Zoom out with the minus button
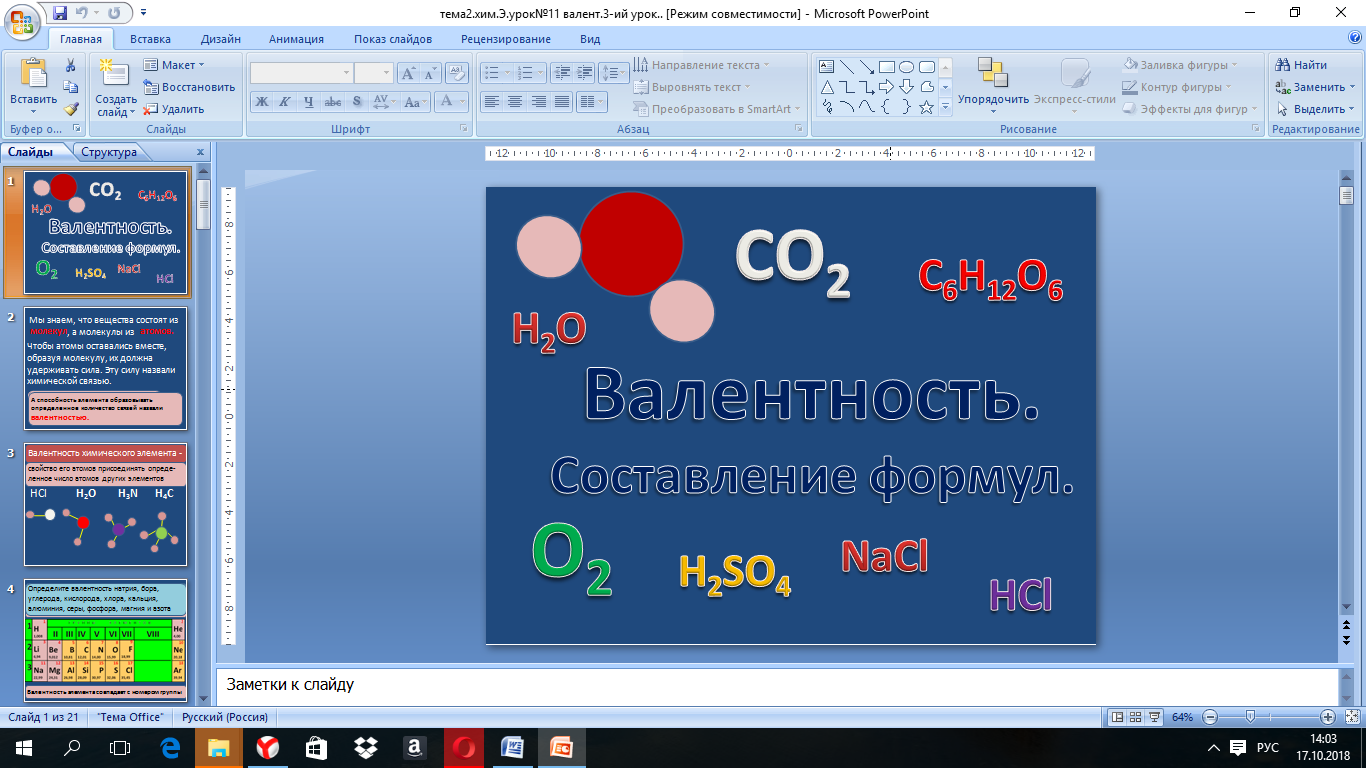The image size is (1366, 768). [1210, 717]
